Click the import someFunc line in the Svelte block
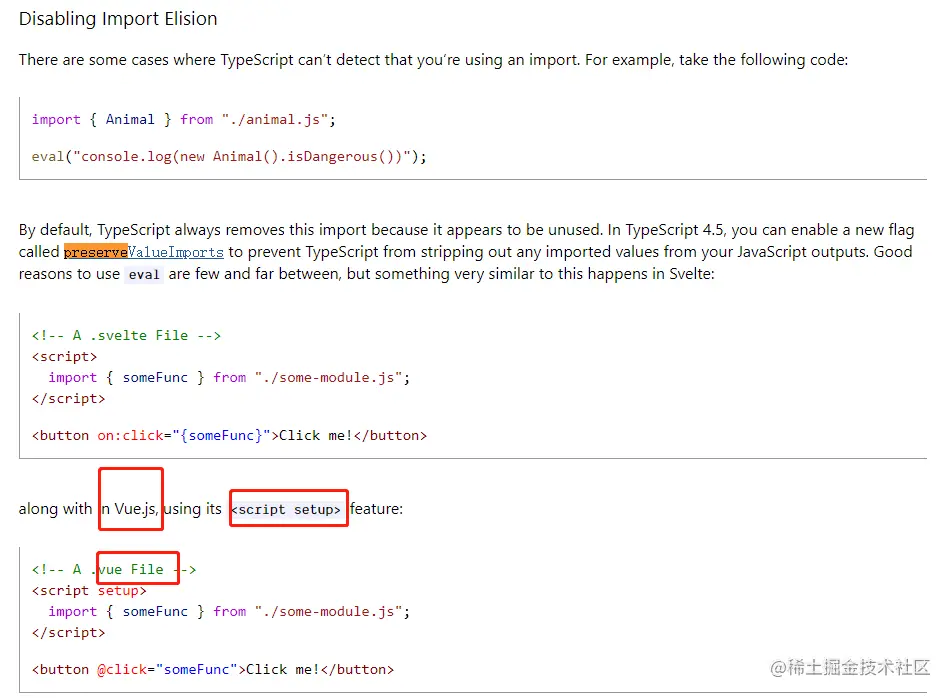Screen dimensions: 951x698 [229, 378]
